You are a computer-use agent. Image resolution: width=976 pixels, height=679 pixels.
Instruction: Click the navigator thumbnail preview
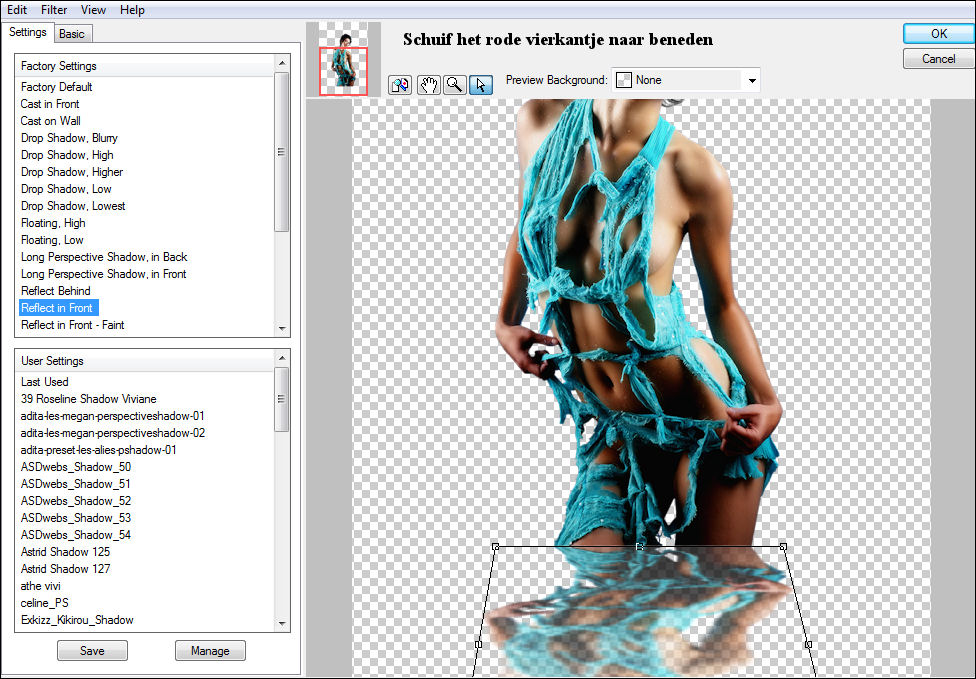pyautogui.click(x=343, y=60)
